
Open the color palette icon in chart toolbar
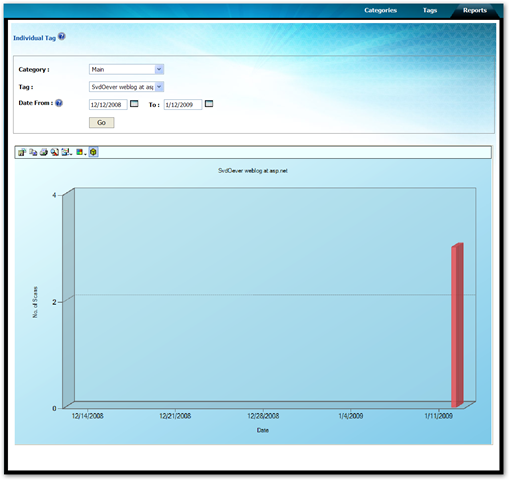point(79,152)
